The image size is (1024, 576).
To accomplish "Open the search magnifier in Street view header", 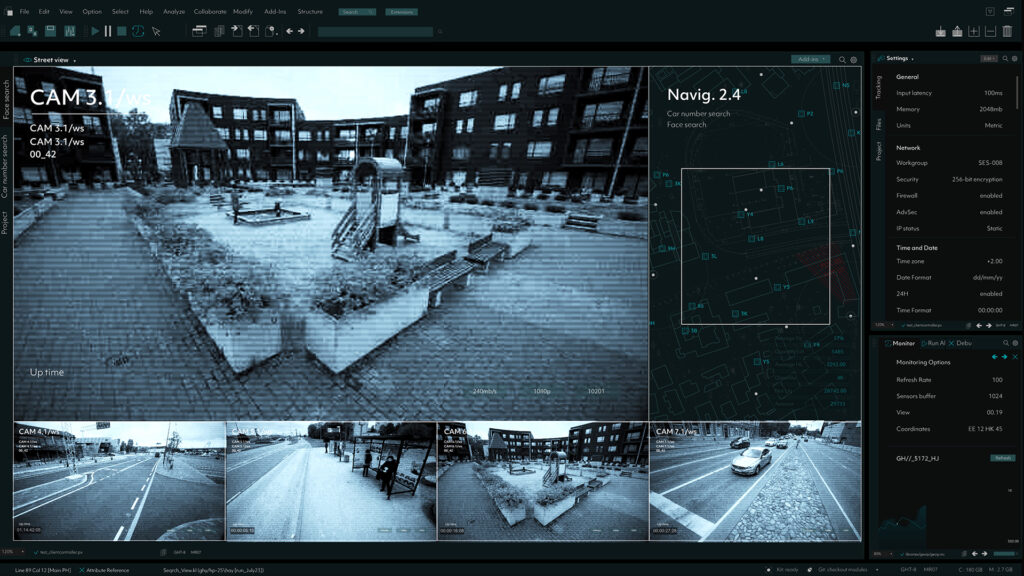I will point(842,60).
